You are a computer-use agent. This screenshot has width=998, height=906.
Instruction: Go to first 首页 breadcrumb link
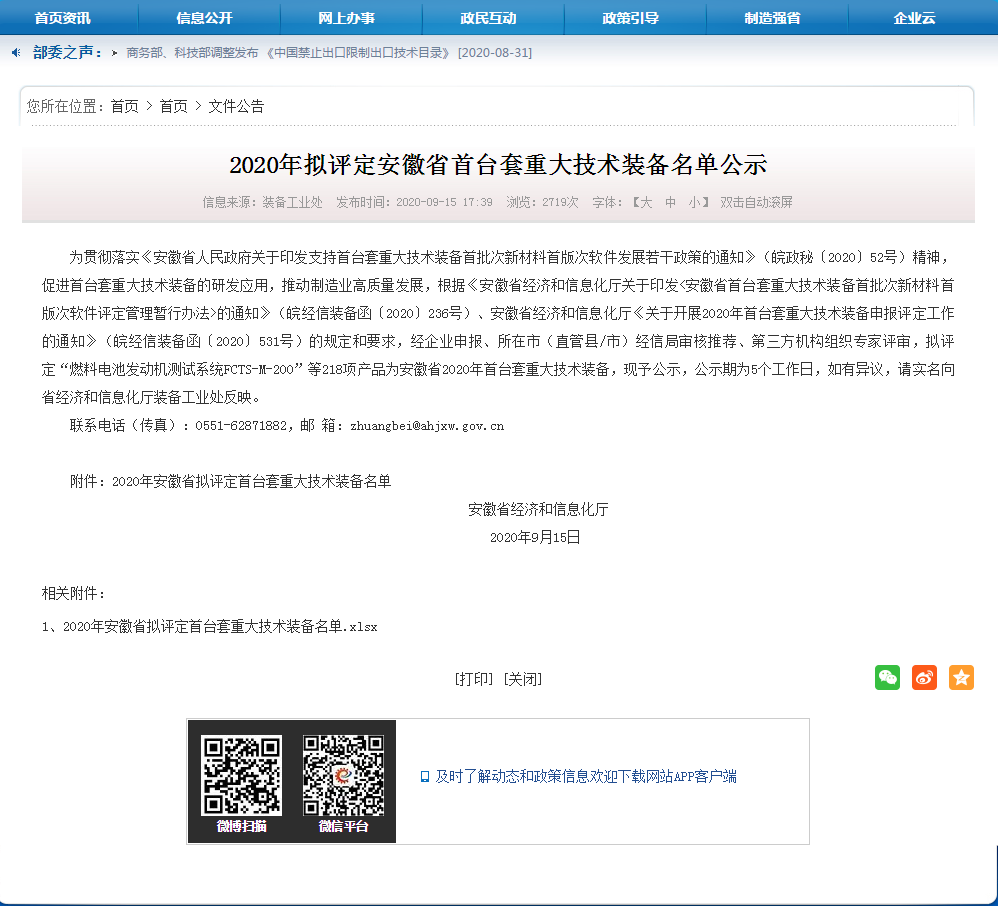click(124, 106)
